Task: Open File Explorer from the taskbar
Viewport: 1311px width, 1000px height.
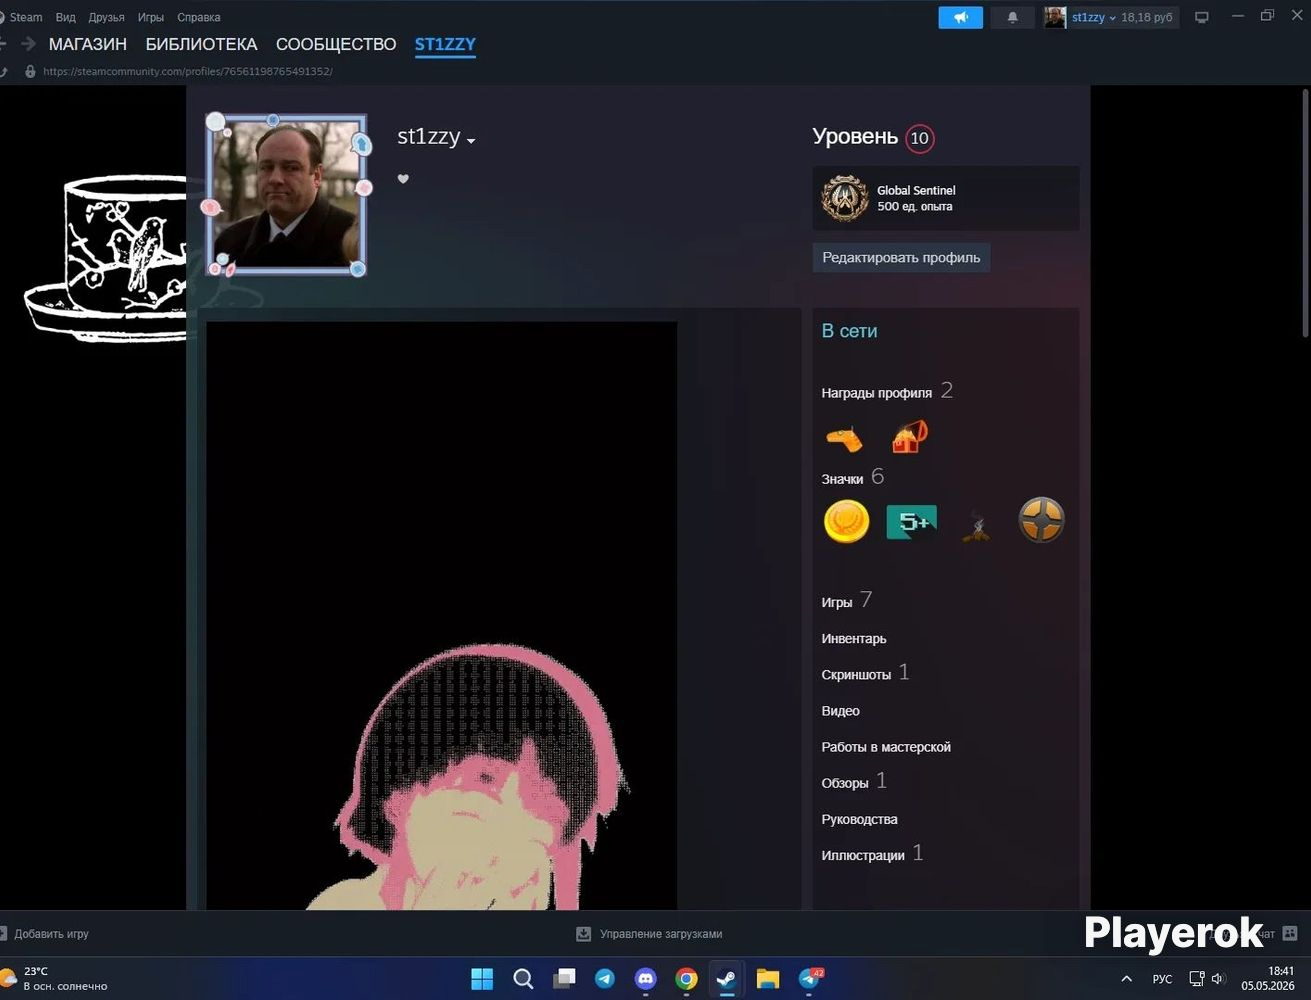Action: tap(768, 978)
